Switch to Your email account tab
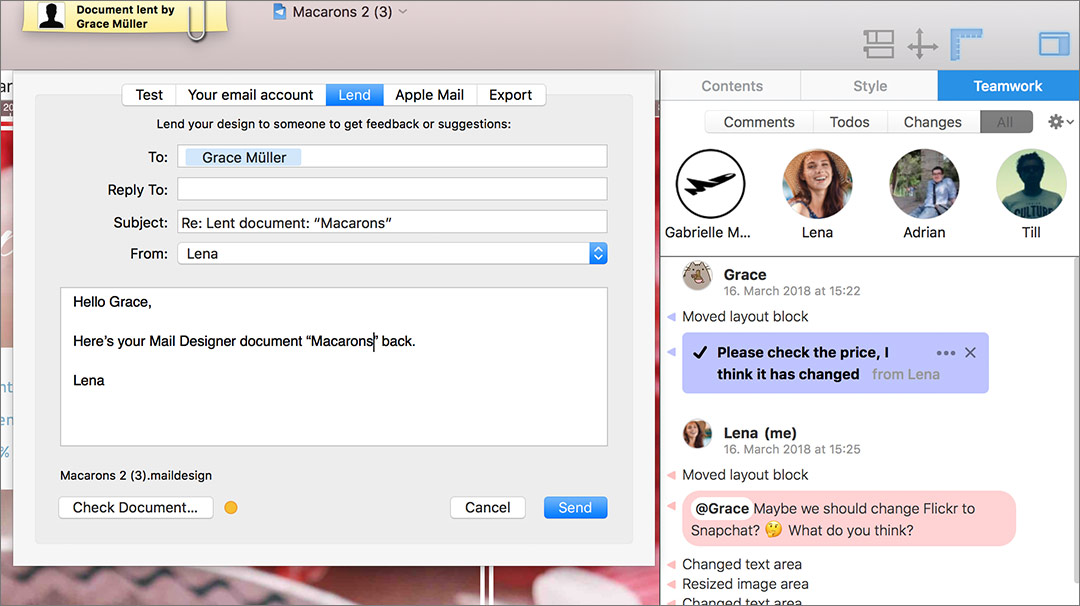The width and height of the screenshot is (1080, 606). click(x=251, y=95)
